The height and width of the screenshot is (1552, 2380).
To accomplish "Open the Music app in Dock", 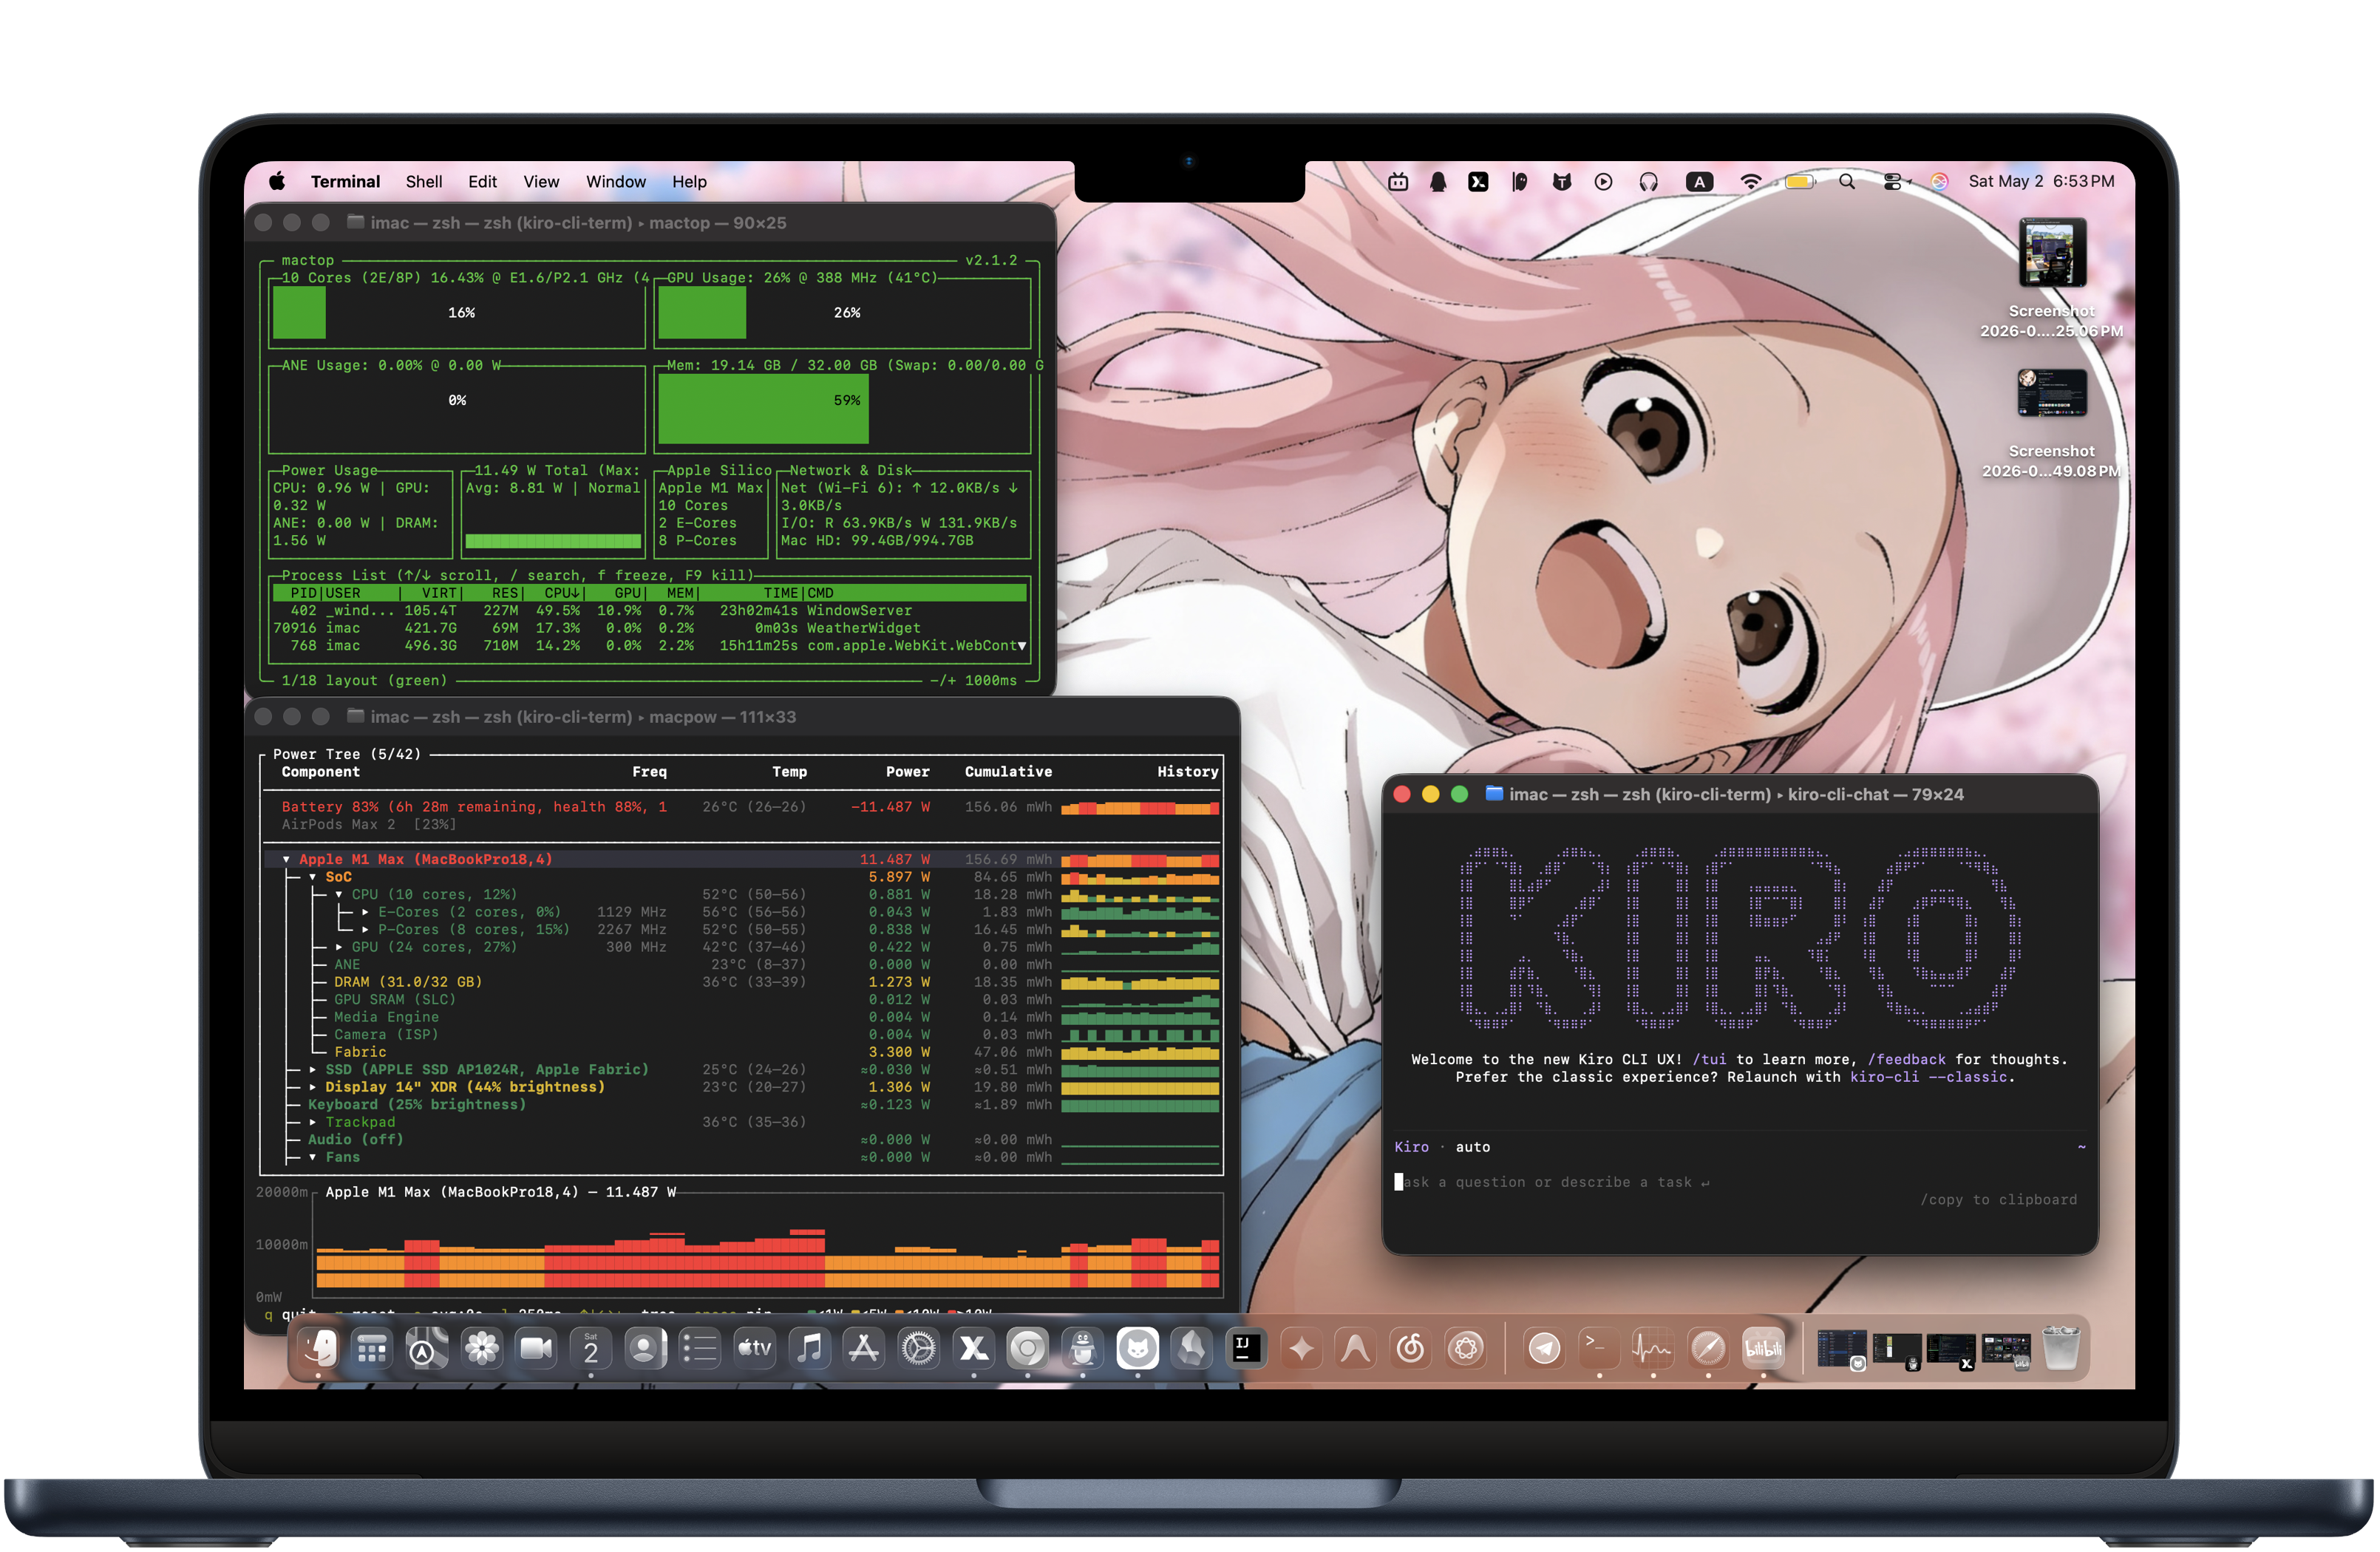I will pyautogui.click(x=809, y=1348).
